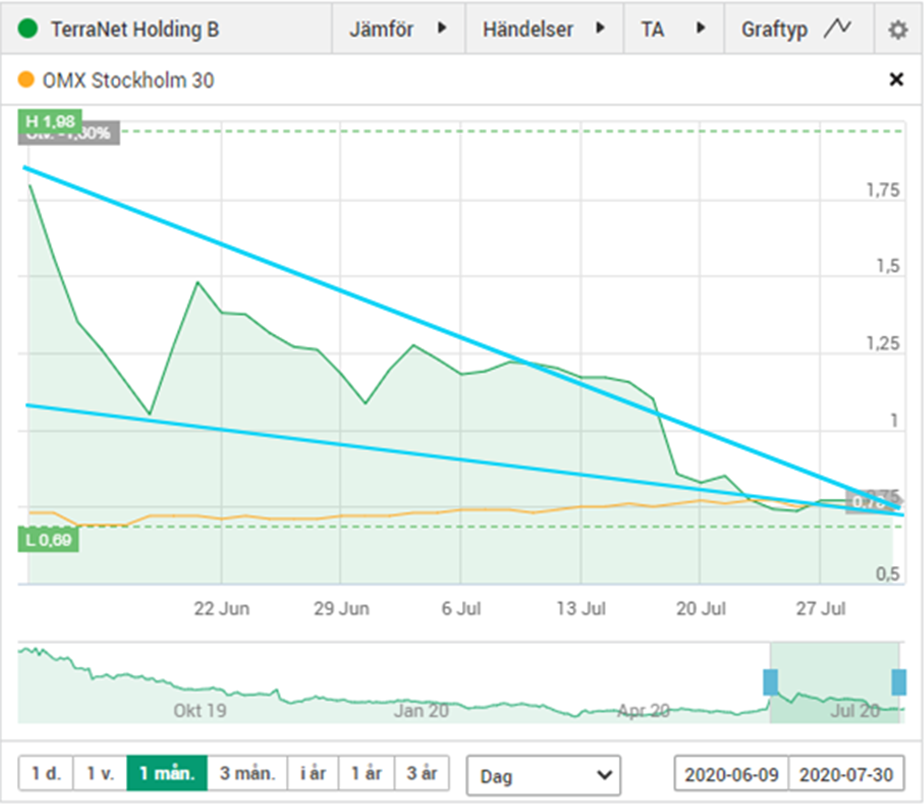Switch to the 1 d. range
The image size is (924, 804).
point(46,773)
